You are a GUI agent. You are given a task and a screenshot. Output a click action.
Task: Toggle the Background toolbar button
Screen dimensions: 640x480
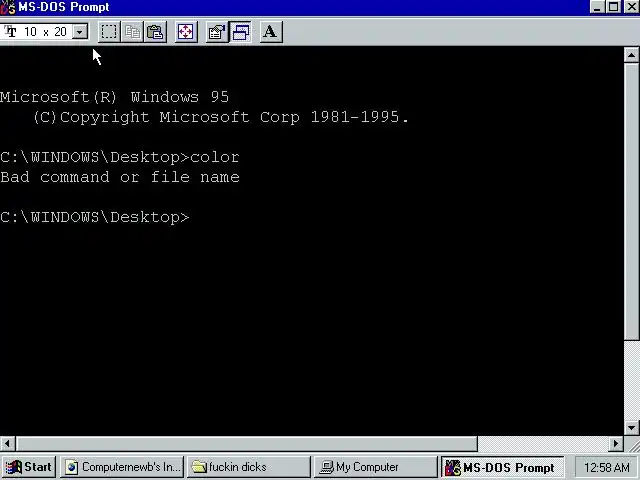(240, 32)
